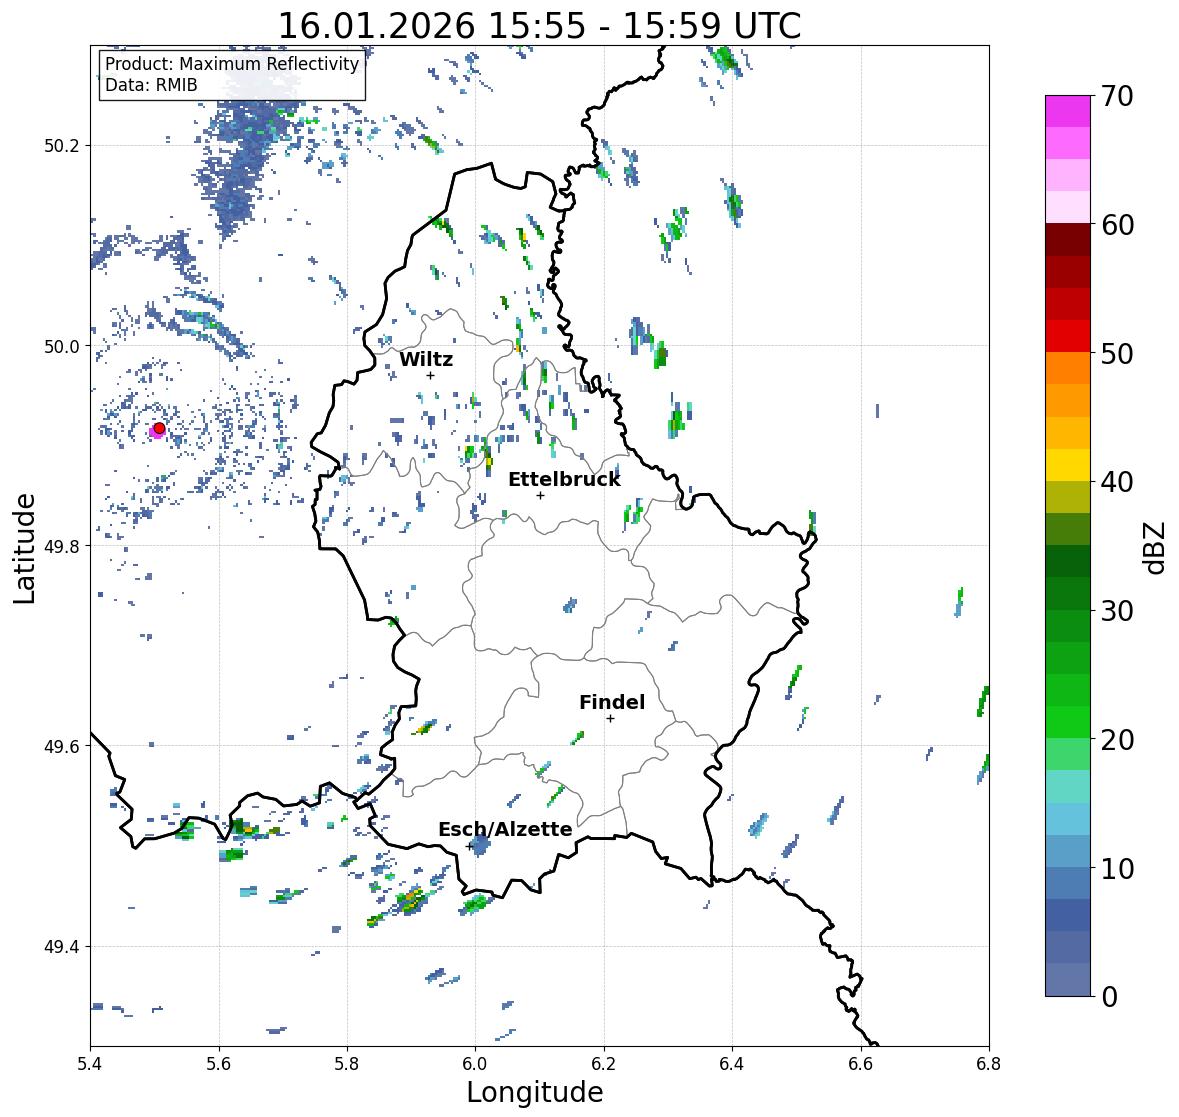Click the colorbar tick label 10
Viewport: 1179px width, 1117px height.
(x=1117, y=868)
